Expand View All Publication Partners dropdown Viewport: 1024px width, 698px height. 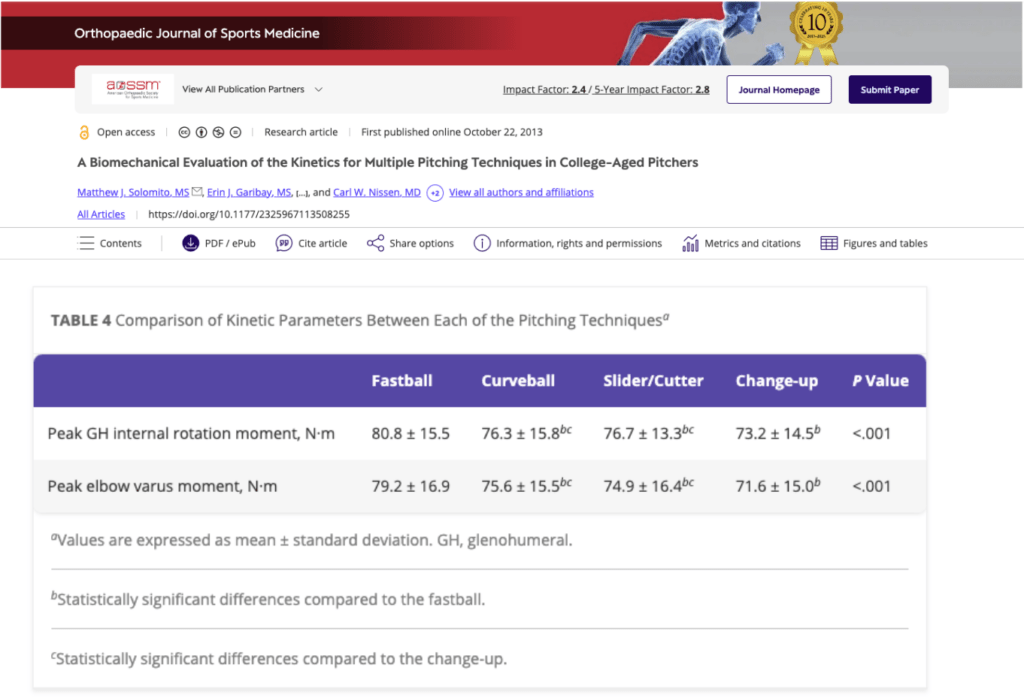click(x=318, y=89)
